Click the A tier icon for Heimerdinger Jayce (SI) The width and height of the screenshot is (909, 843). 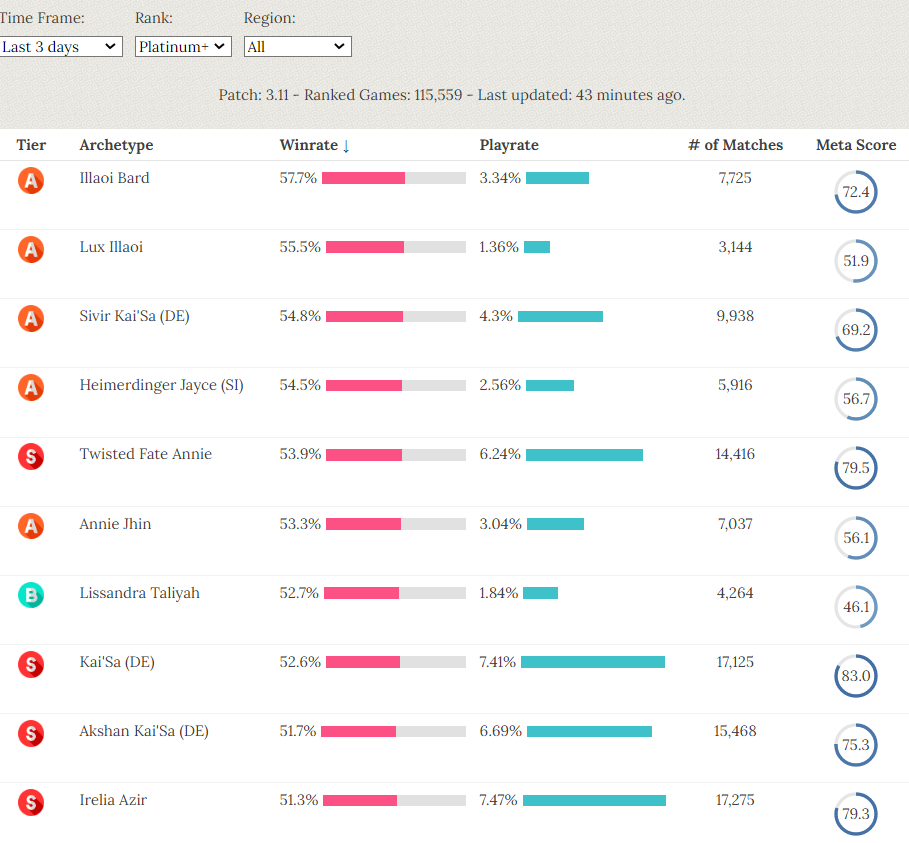[31, 387]
